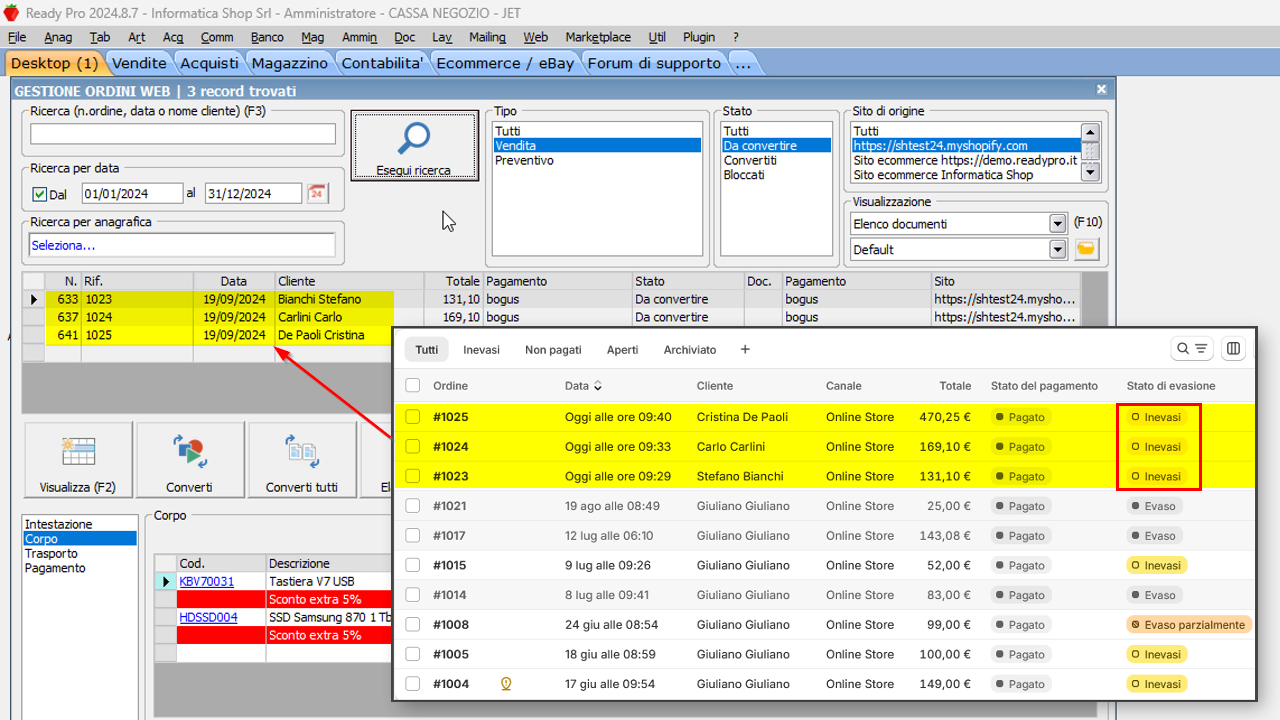The height and width of the screenshot is (720, 1280).
Task: Check the box for order #1024
Action: (413, 447)
